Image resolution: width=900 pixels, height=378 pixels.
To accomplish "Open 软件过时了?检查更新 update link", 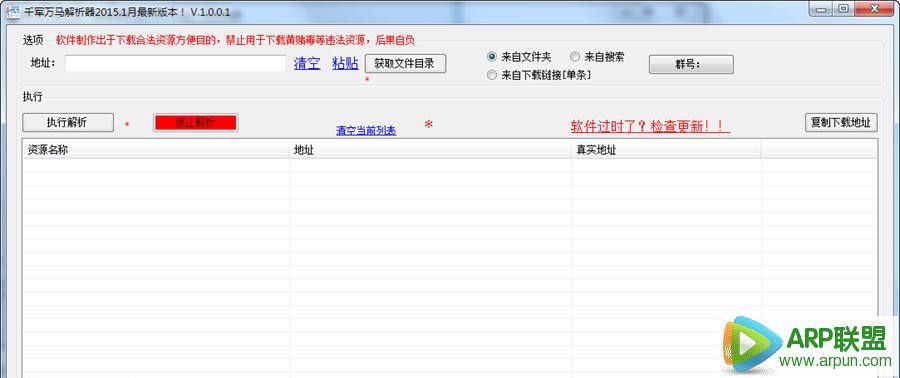I will tap(650, 126).
